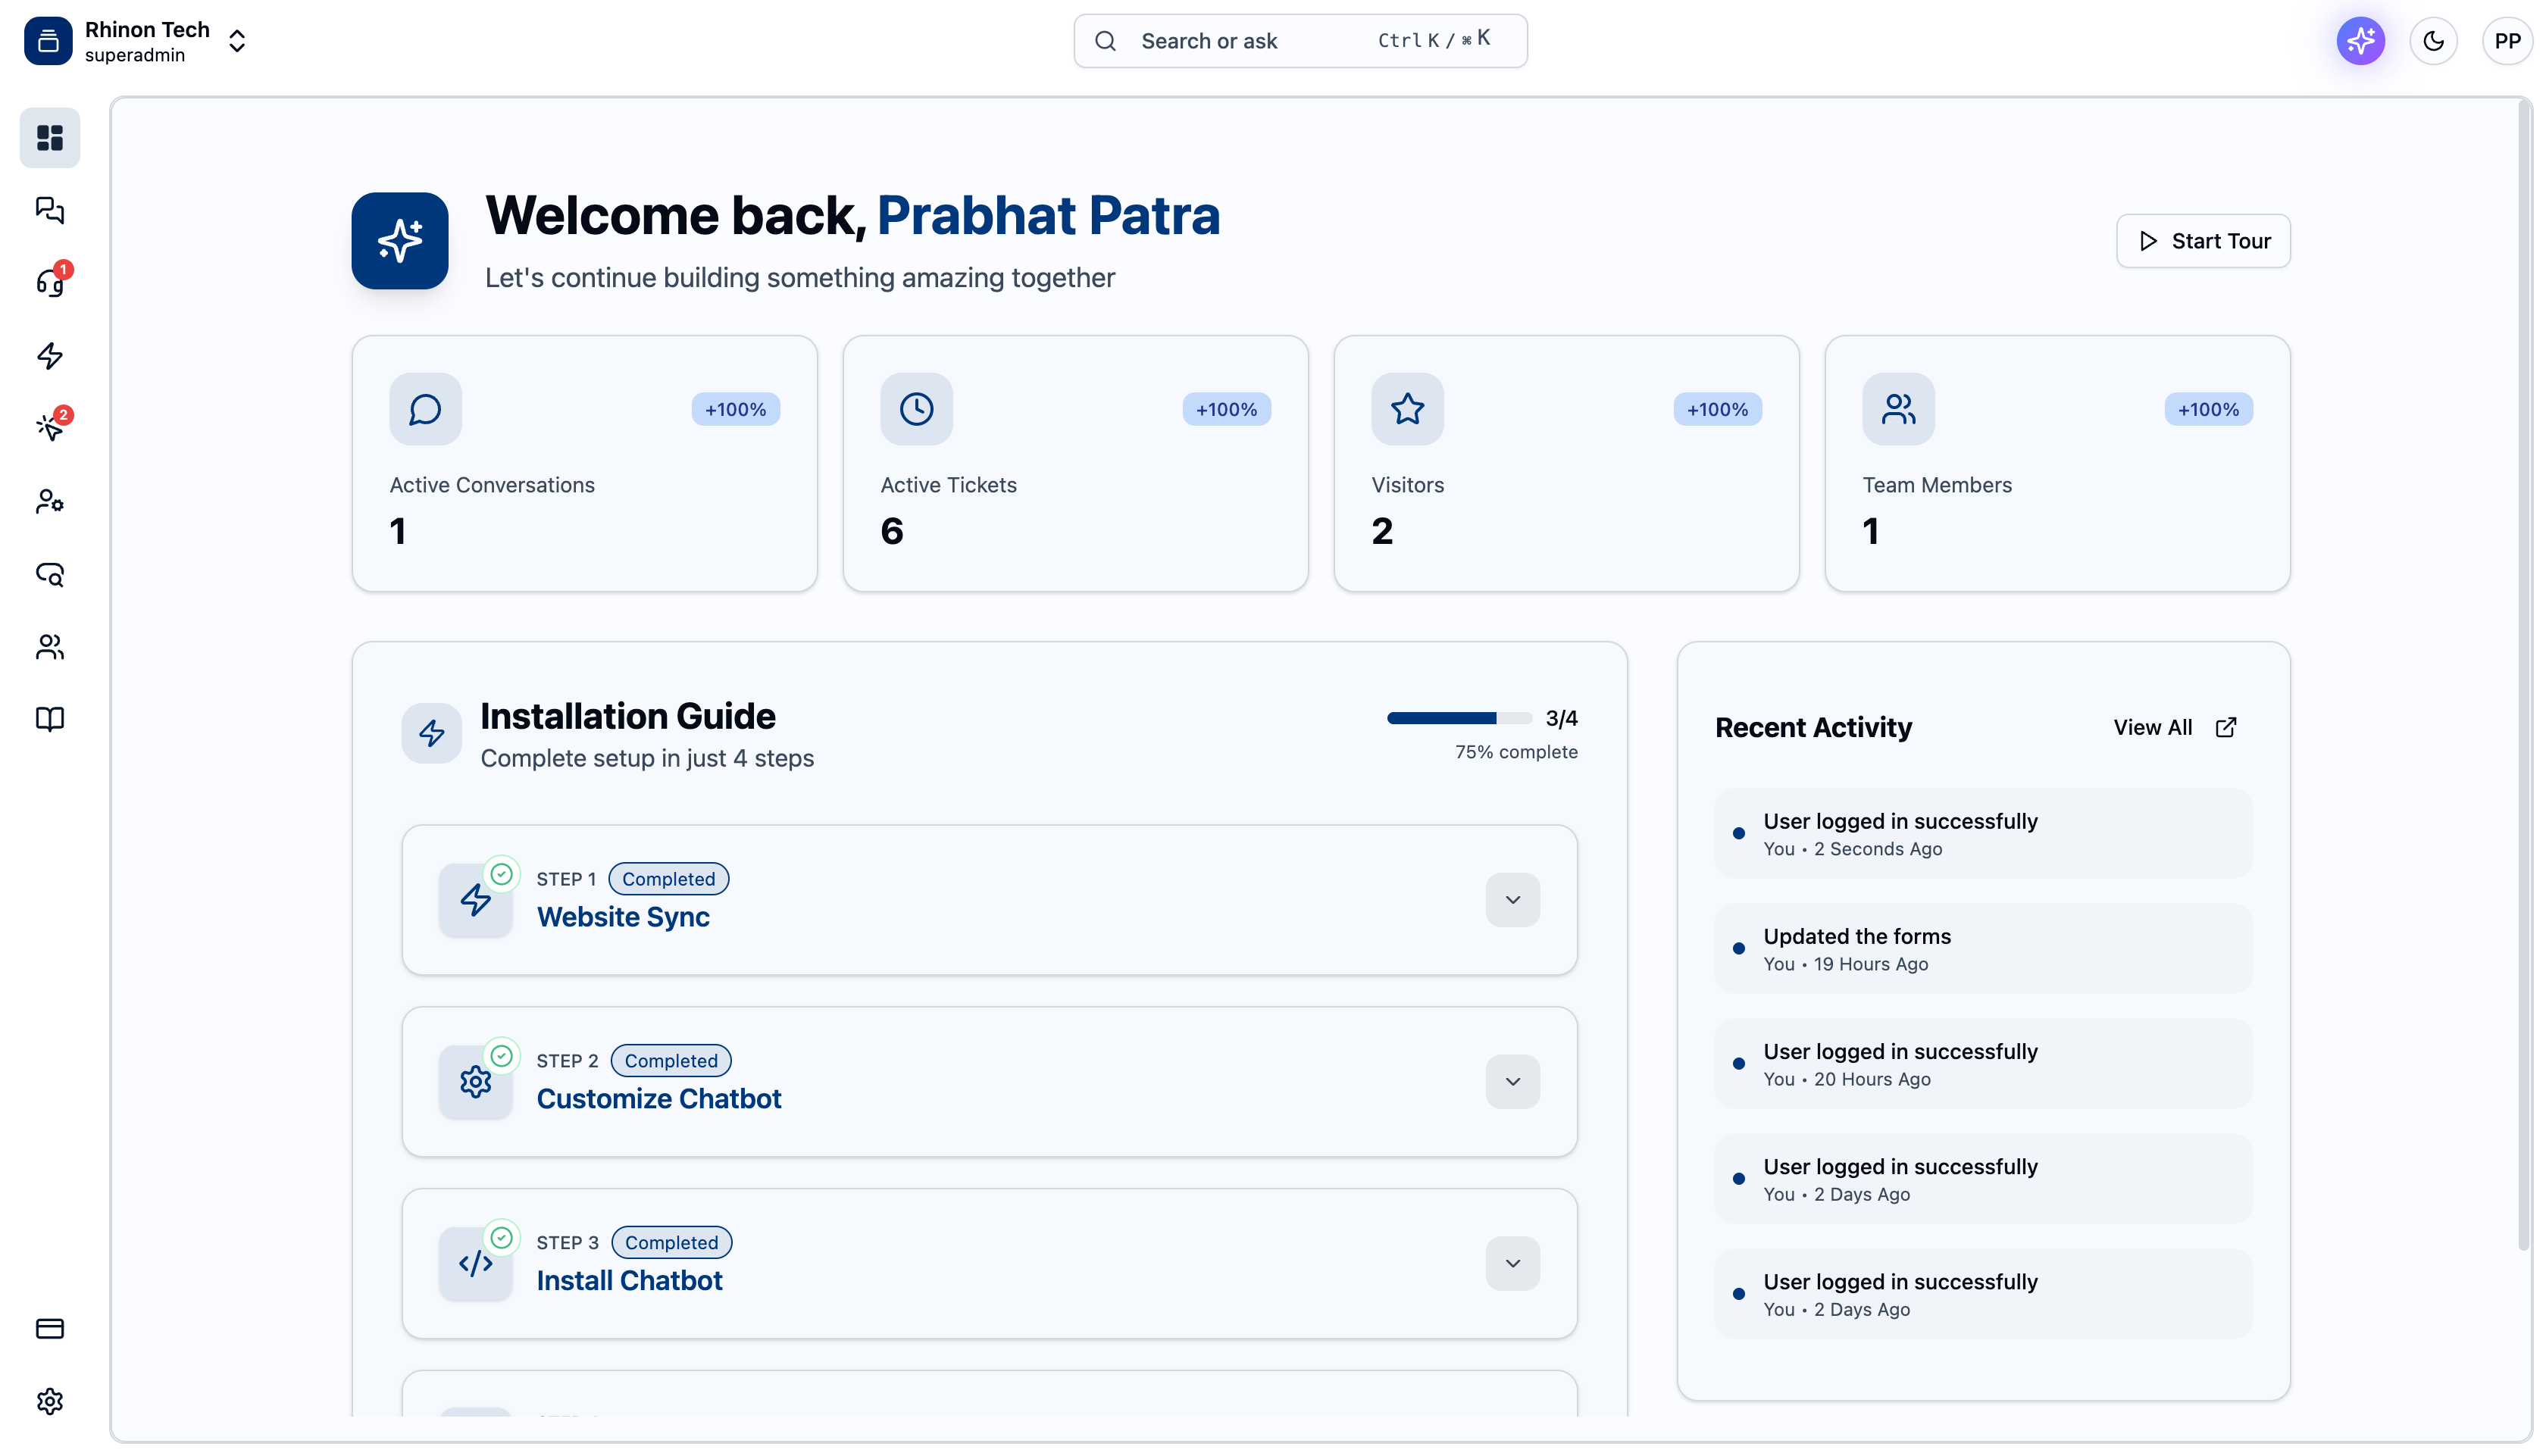Open the user settings sidebar icon
2546x1456 pixels.
pos(49,501)
